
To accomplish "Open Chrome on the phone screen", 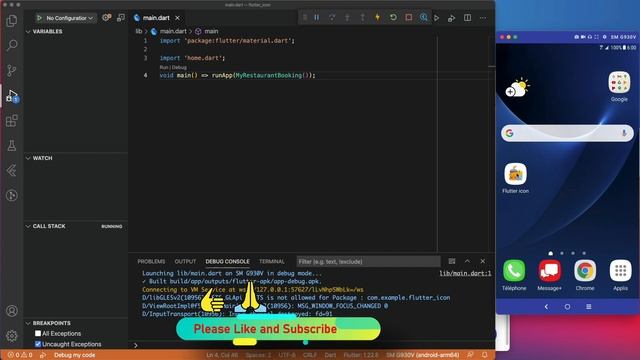I will [585, 275].
